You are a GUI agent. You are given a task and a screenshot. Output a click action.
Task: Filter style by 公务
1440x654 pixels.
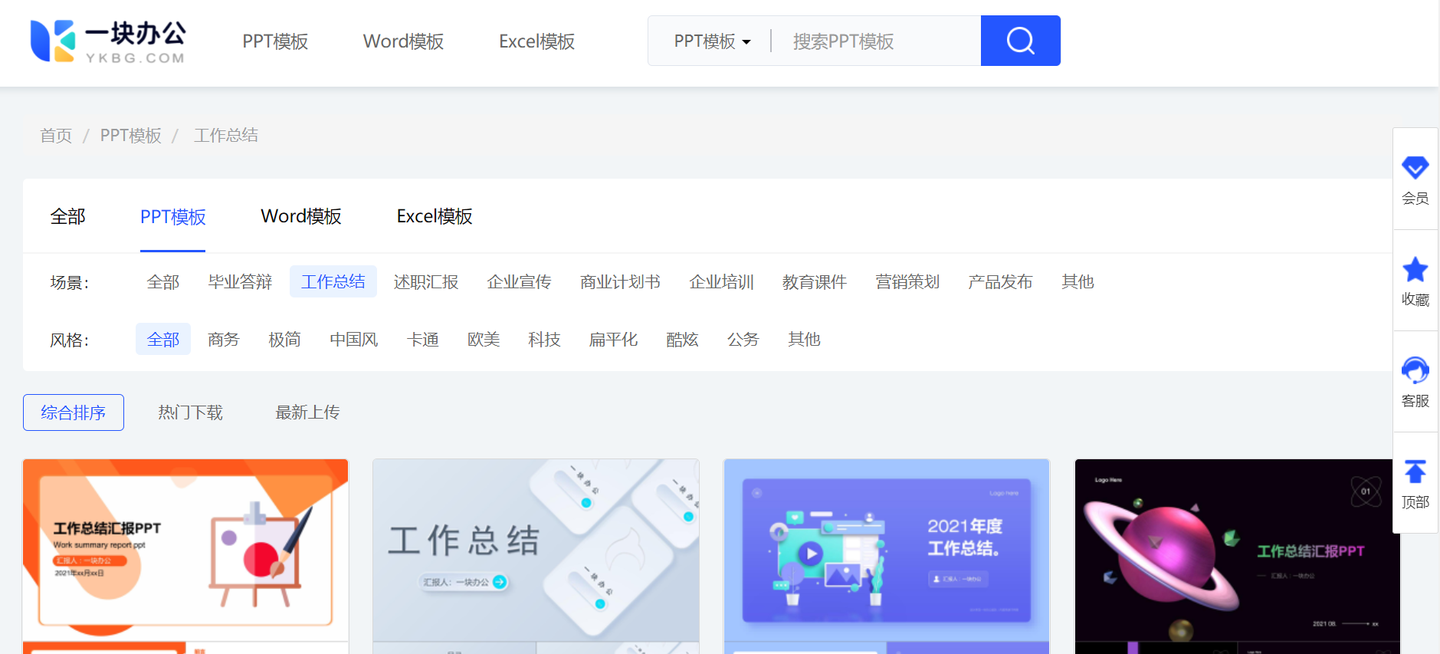point(743,339)
